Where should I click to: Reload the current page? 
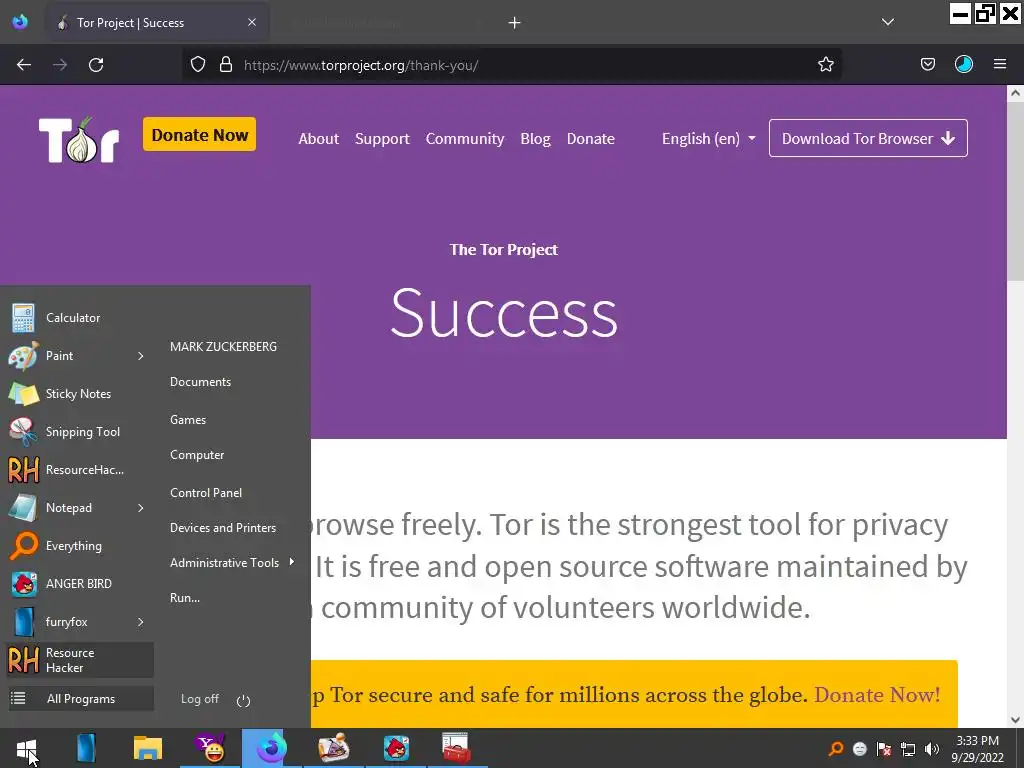coord(96,65)
